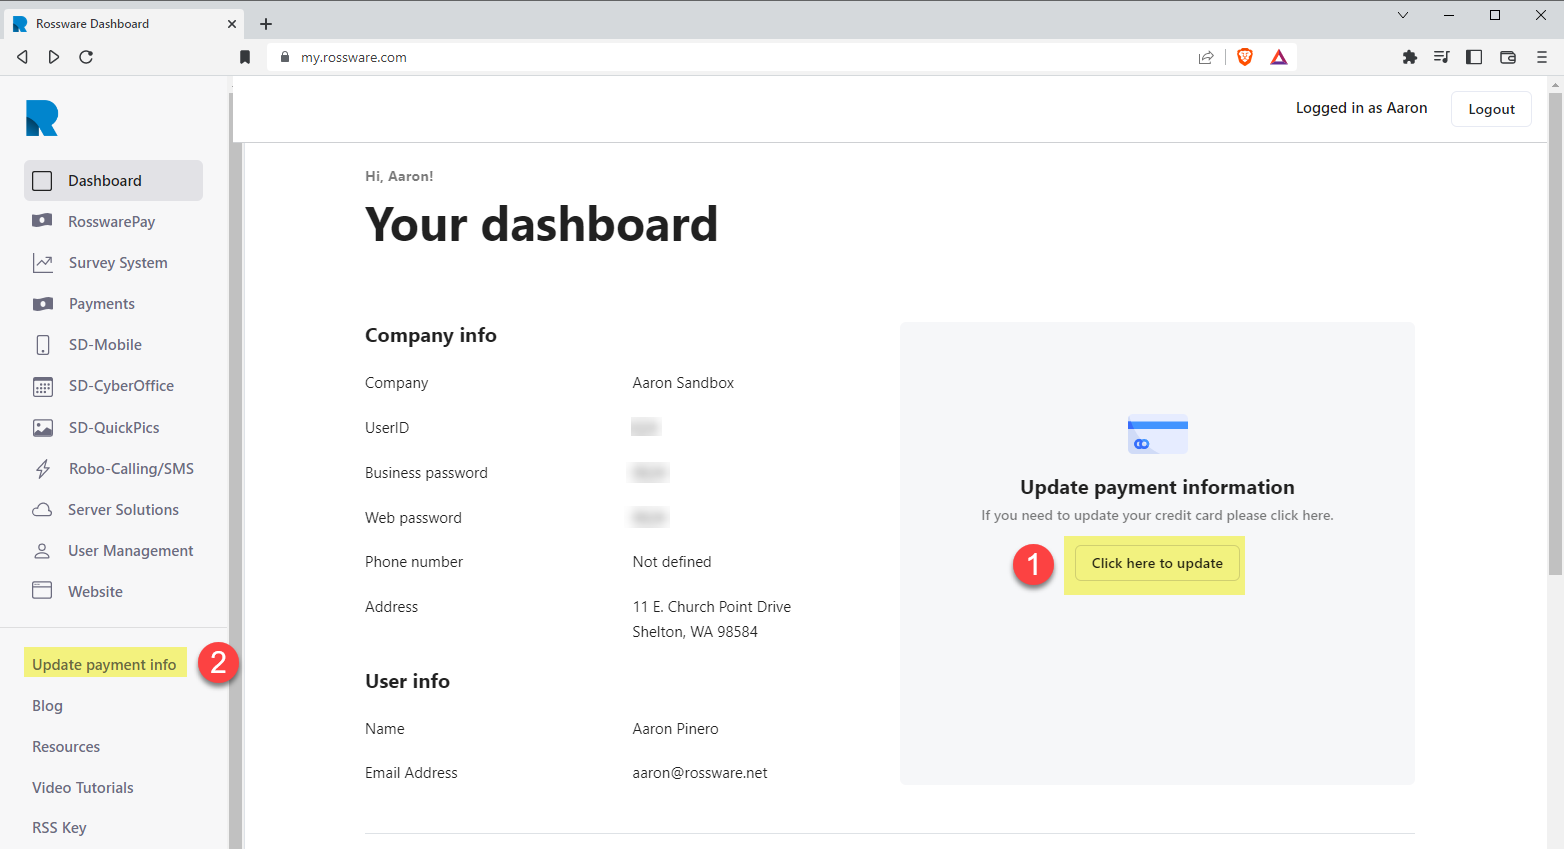Click the SD-QuickPics image icon

click(x=42, y=428)
